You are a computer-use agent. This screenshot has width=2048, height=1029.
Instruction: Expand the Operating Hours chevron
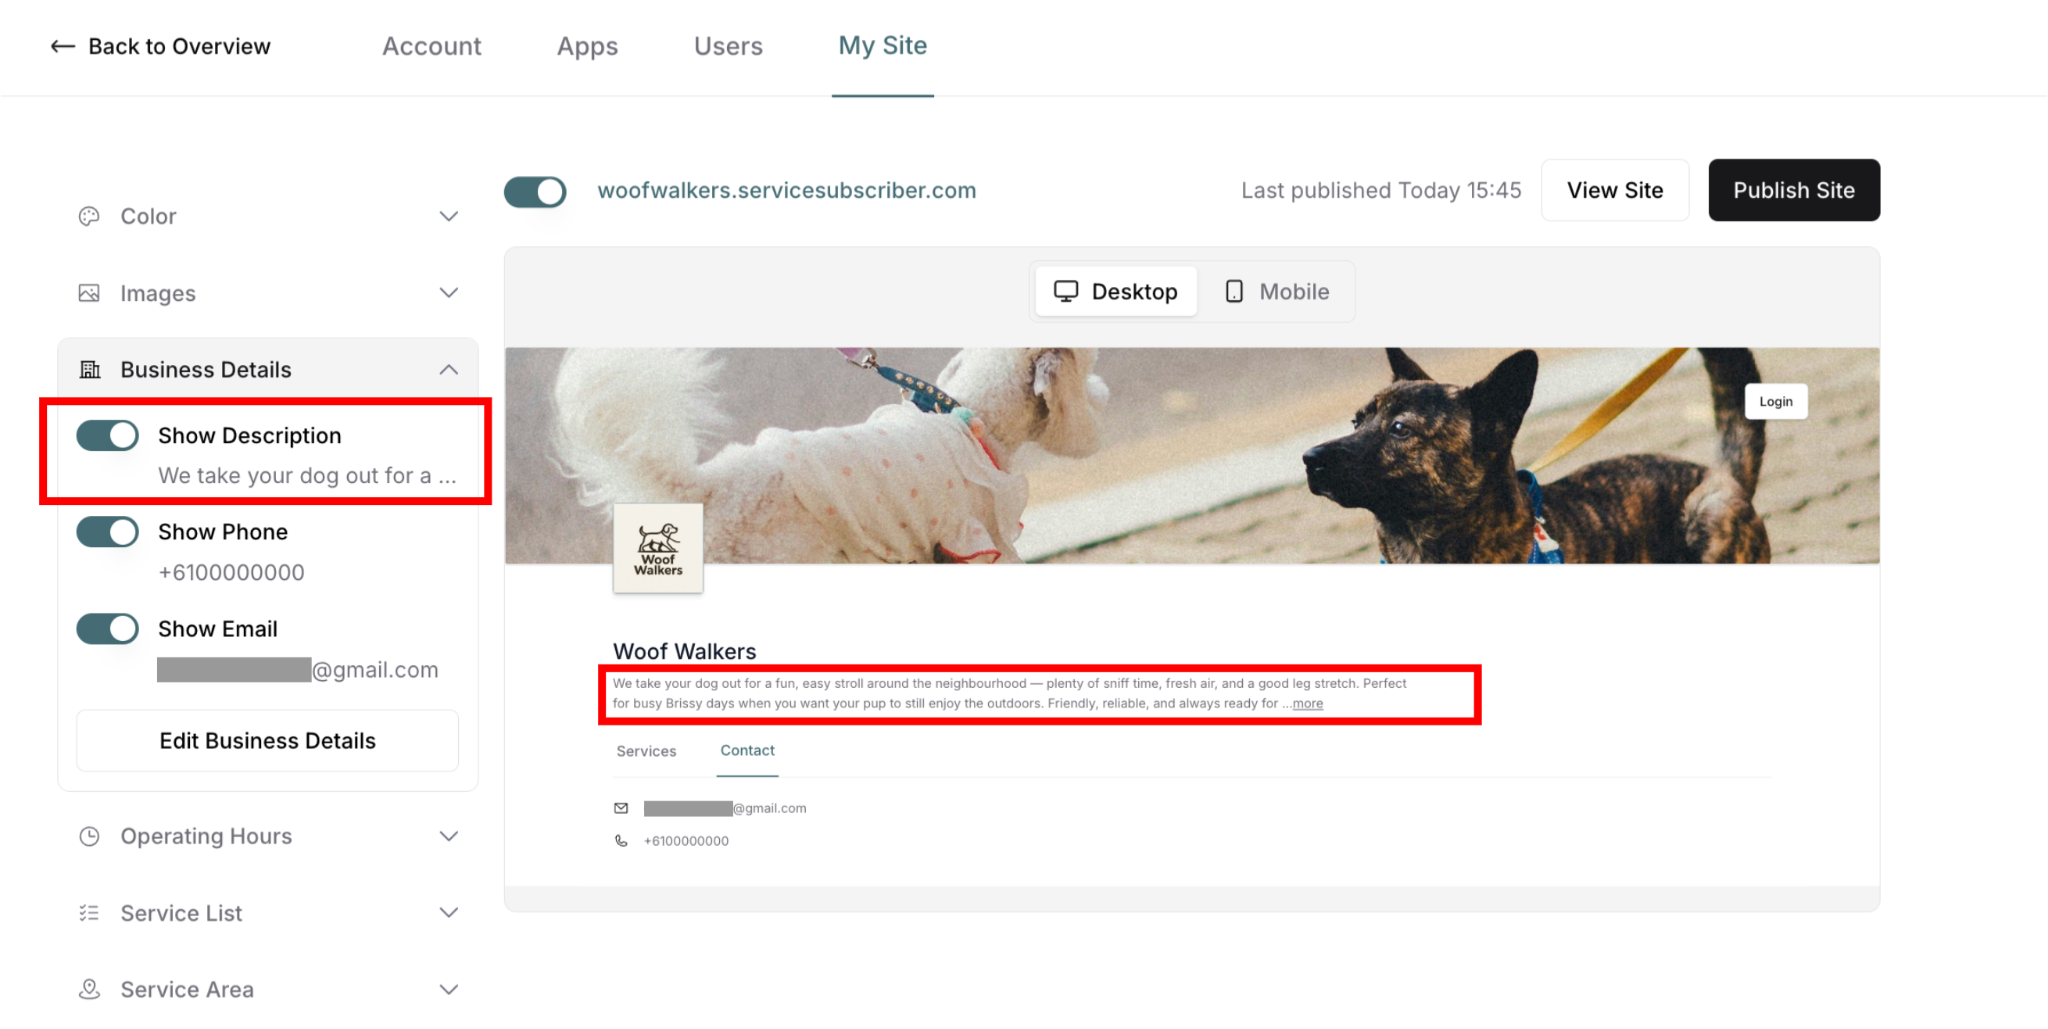point(449,836)
